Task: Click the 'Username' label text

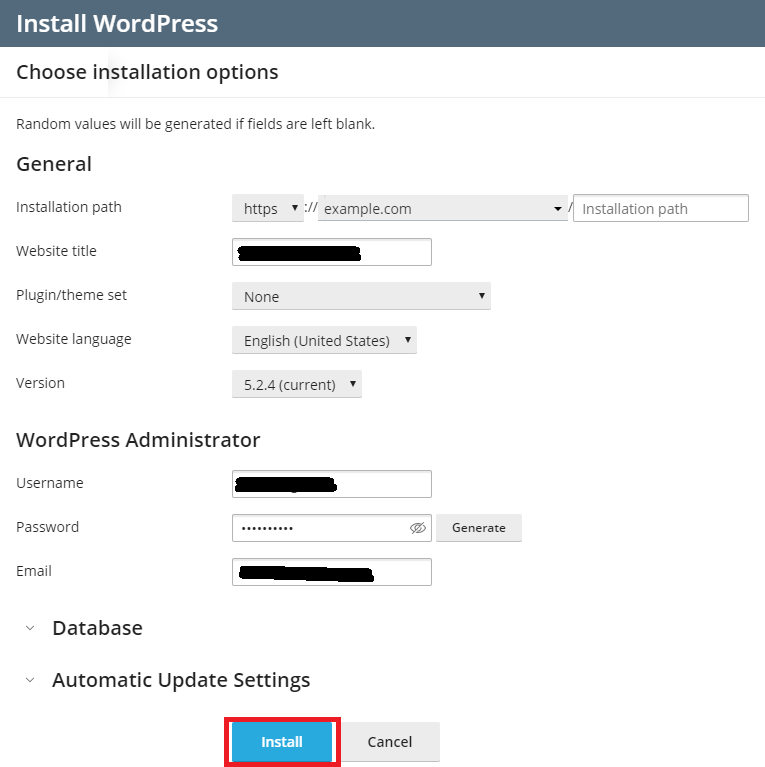Action: 50,483
